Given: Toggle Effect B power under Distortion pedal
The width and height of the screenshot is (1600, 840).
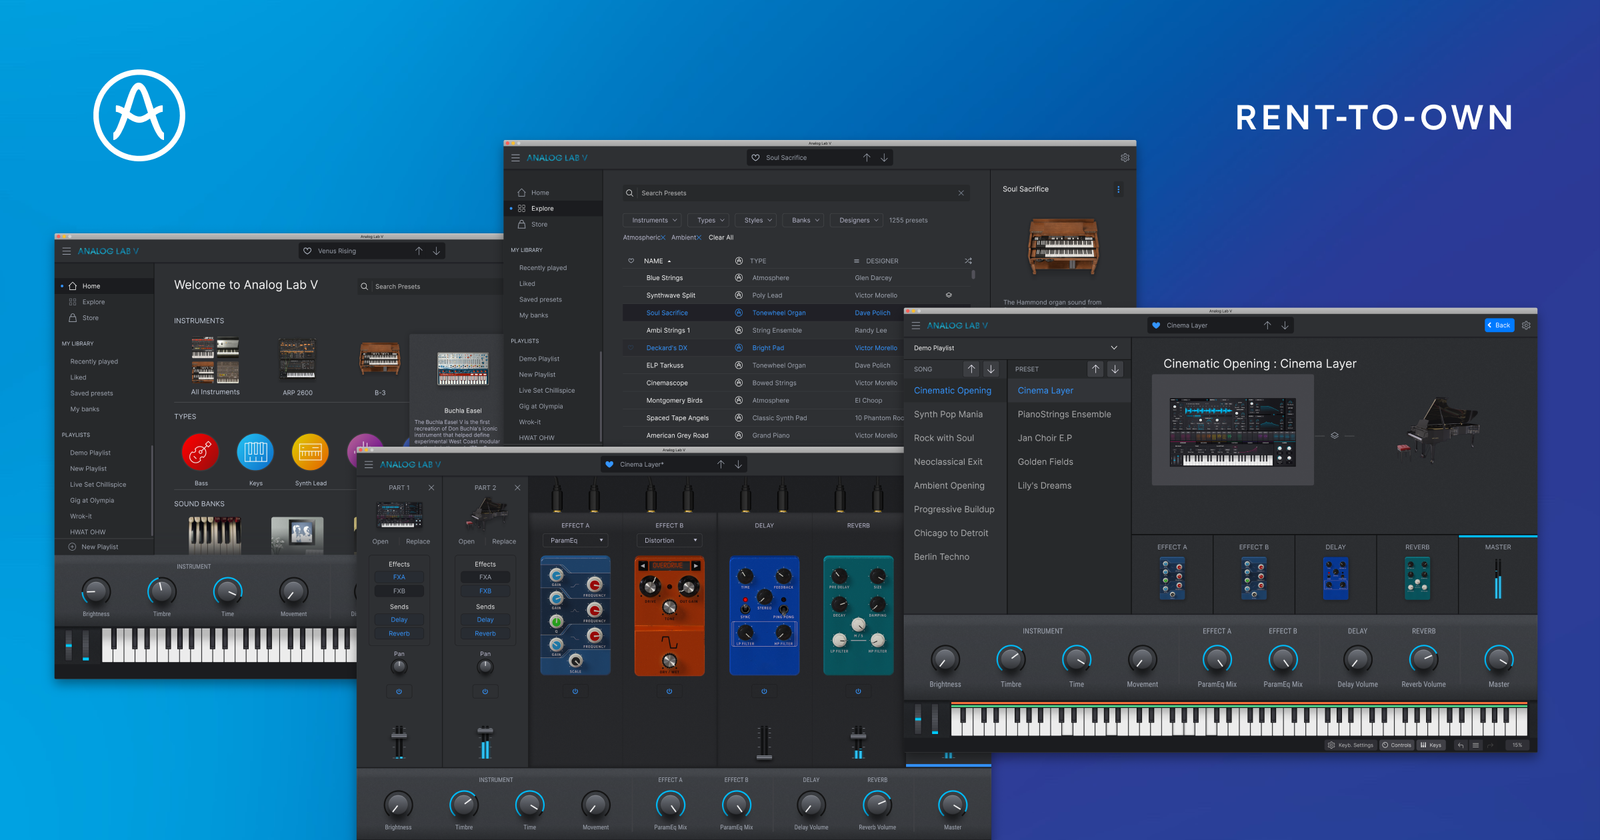Looking at the screenshot, I should point(669,691).
